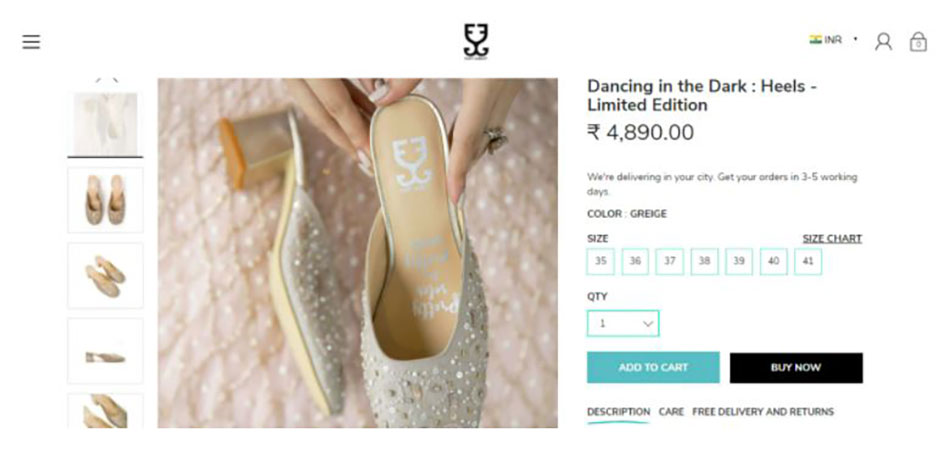Open the hamburger navigation menu
Screen dimensions: 950x449
point(31,42)
